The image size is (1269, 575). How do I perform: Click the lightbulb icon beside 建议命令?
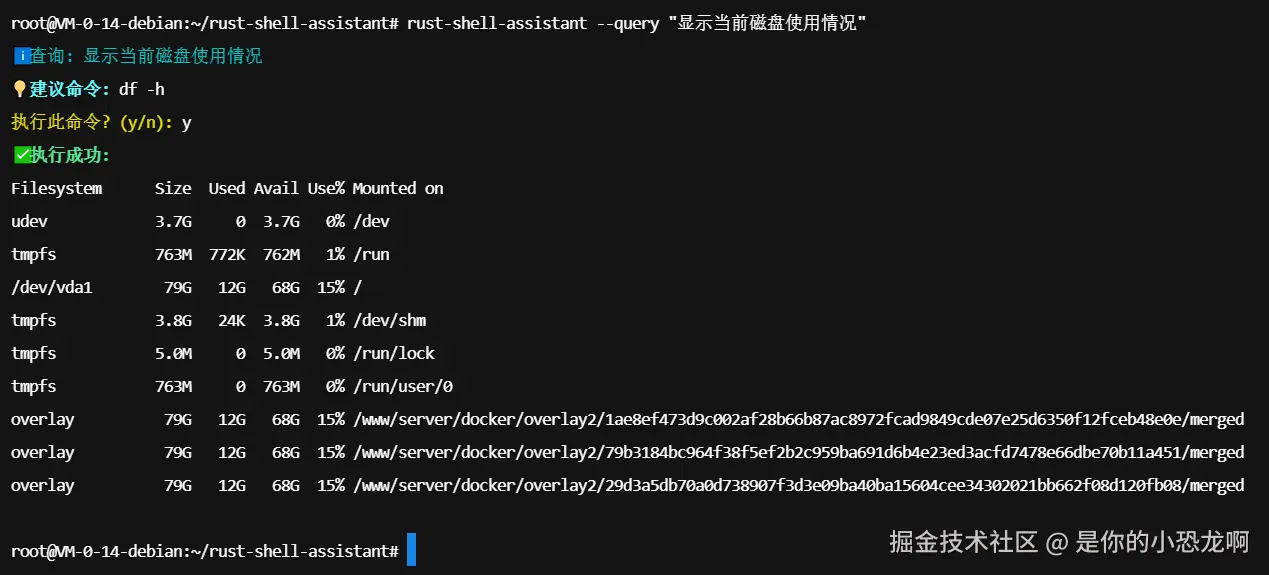(19, 90)
